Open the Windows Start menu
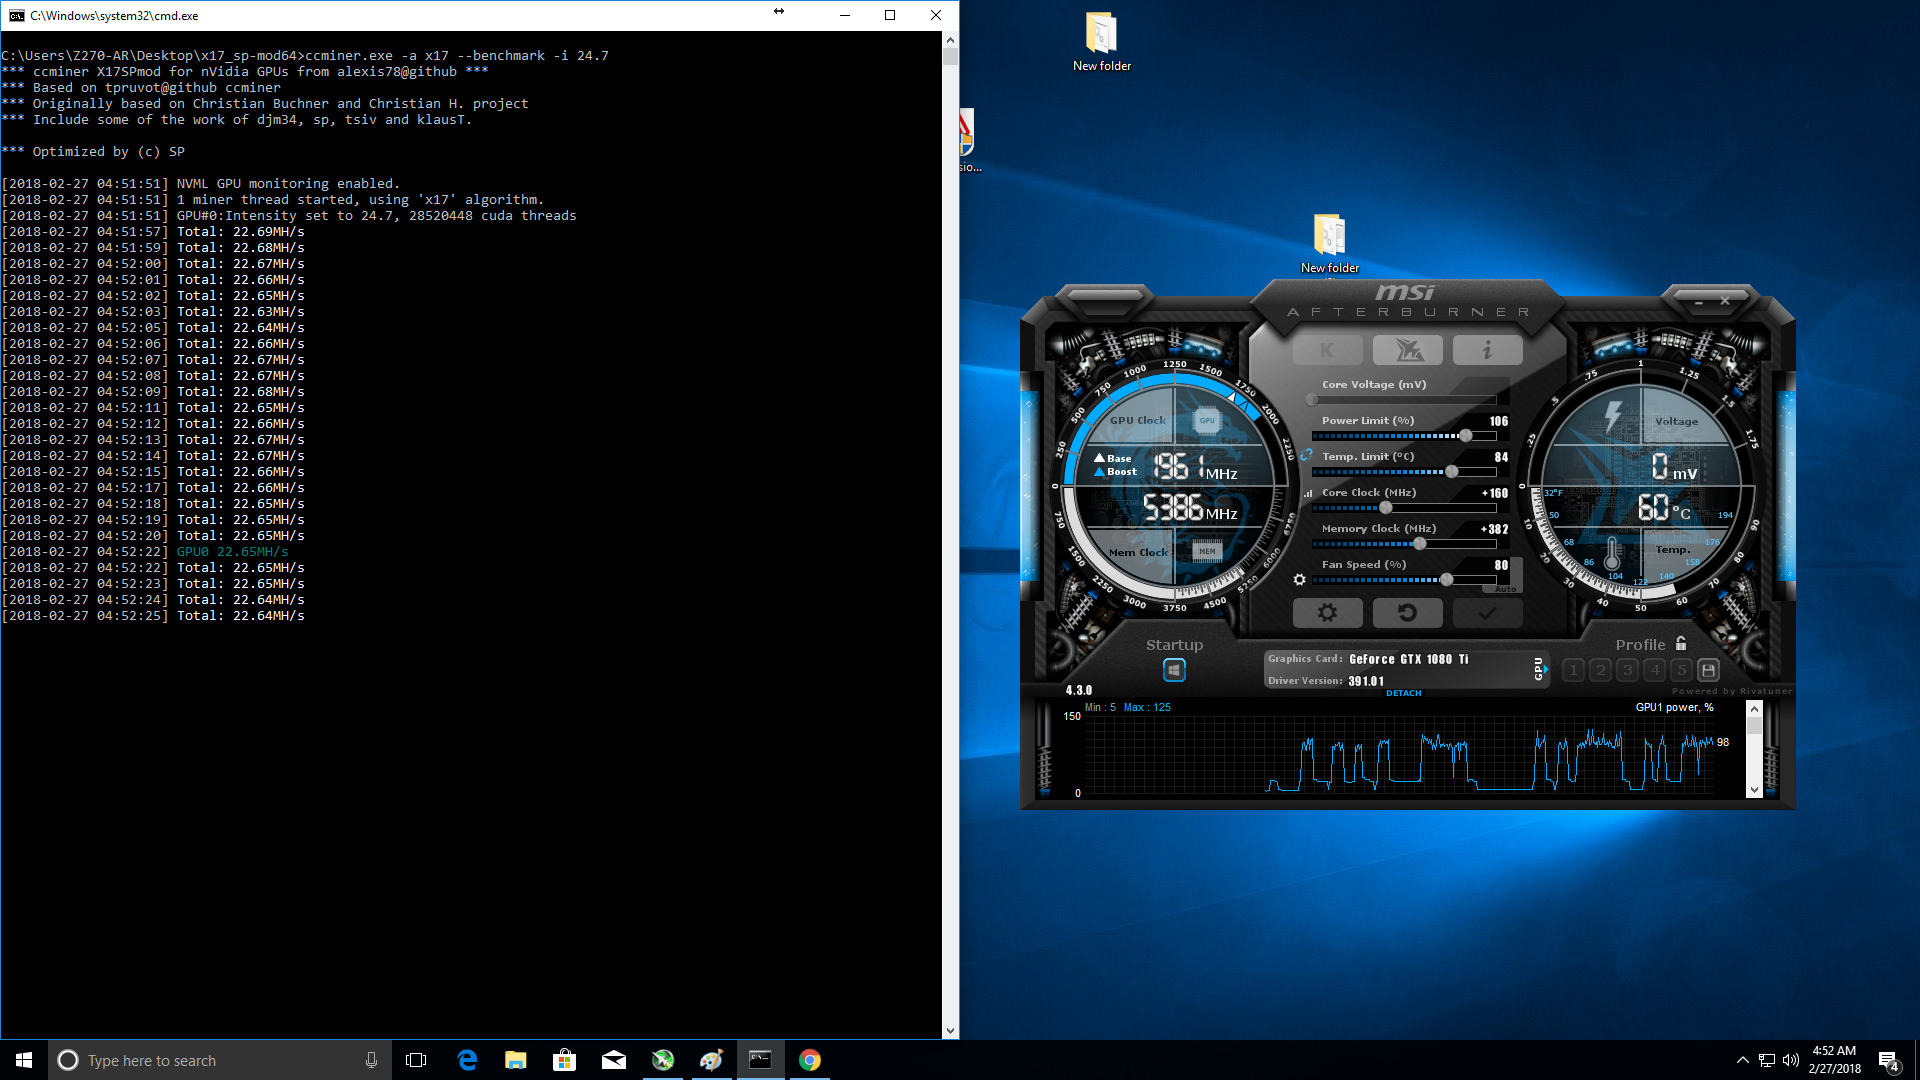 pyautogui.click(x=24, y=1060)
